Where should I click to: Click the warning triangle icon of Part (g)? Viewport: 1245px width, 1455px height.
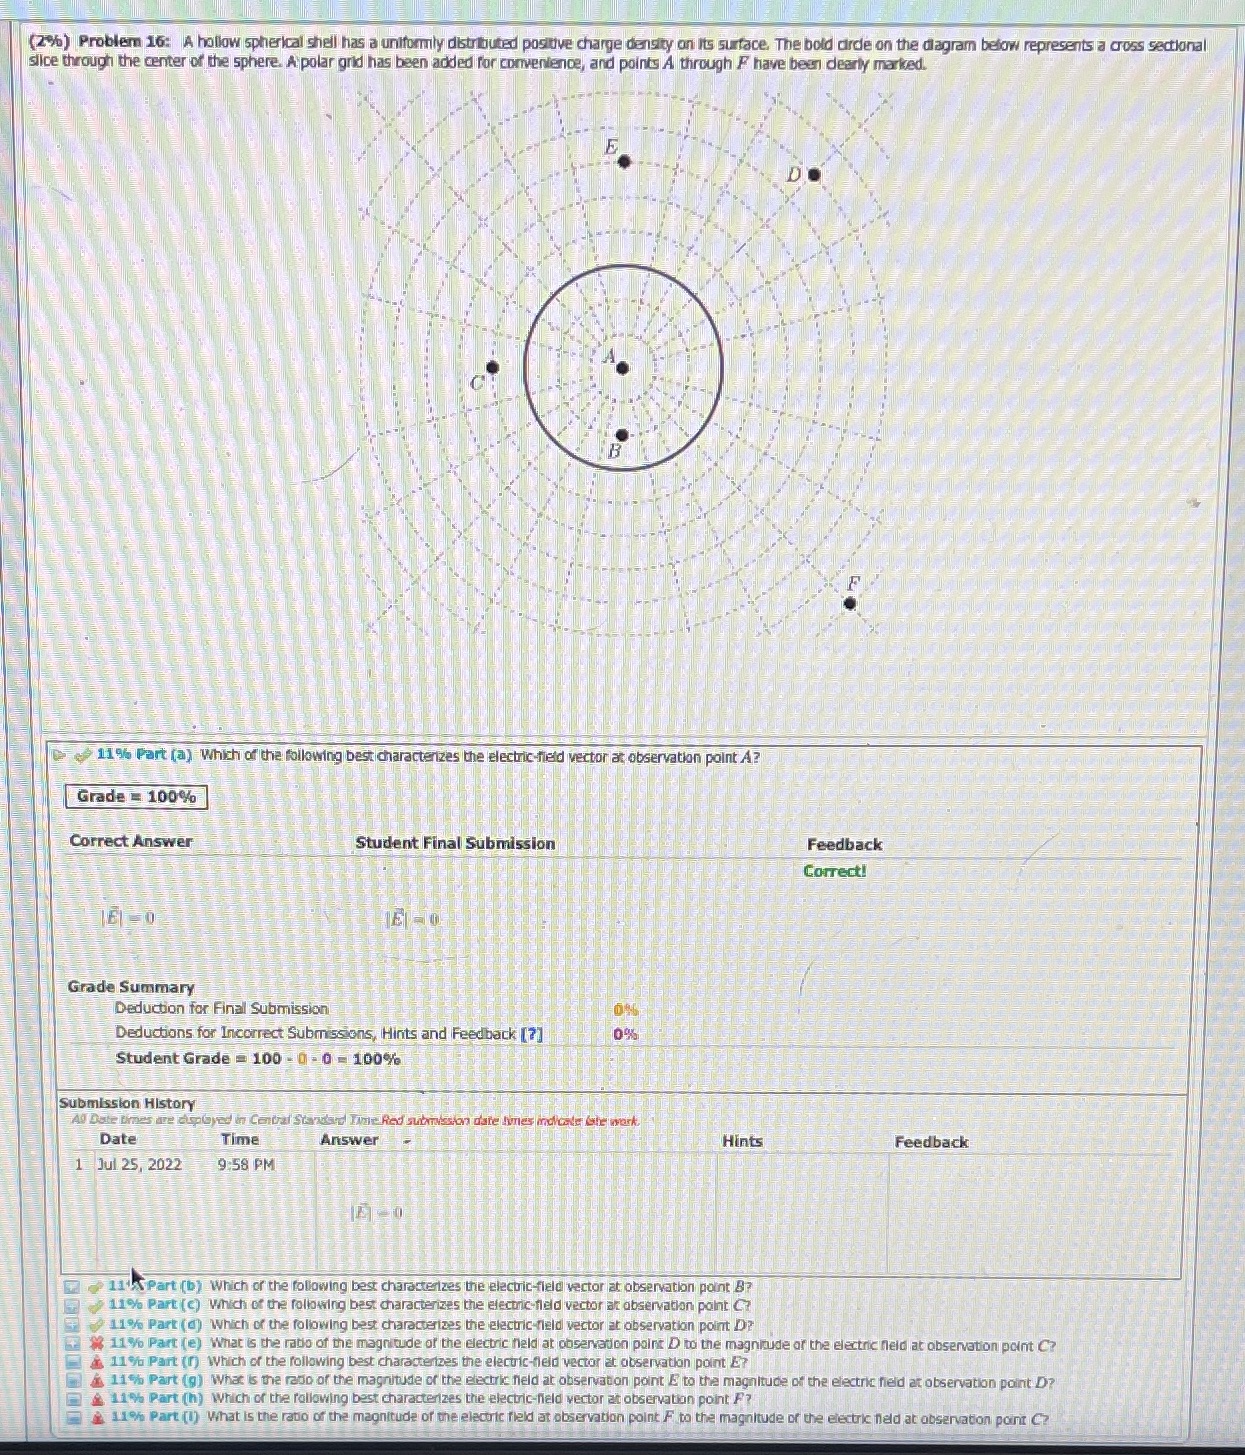97,1380
